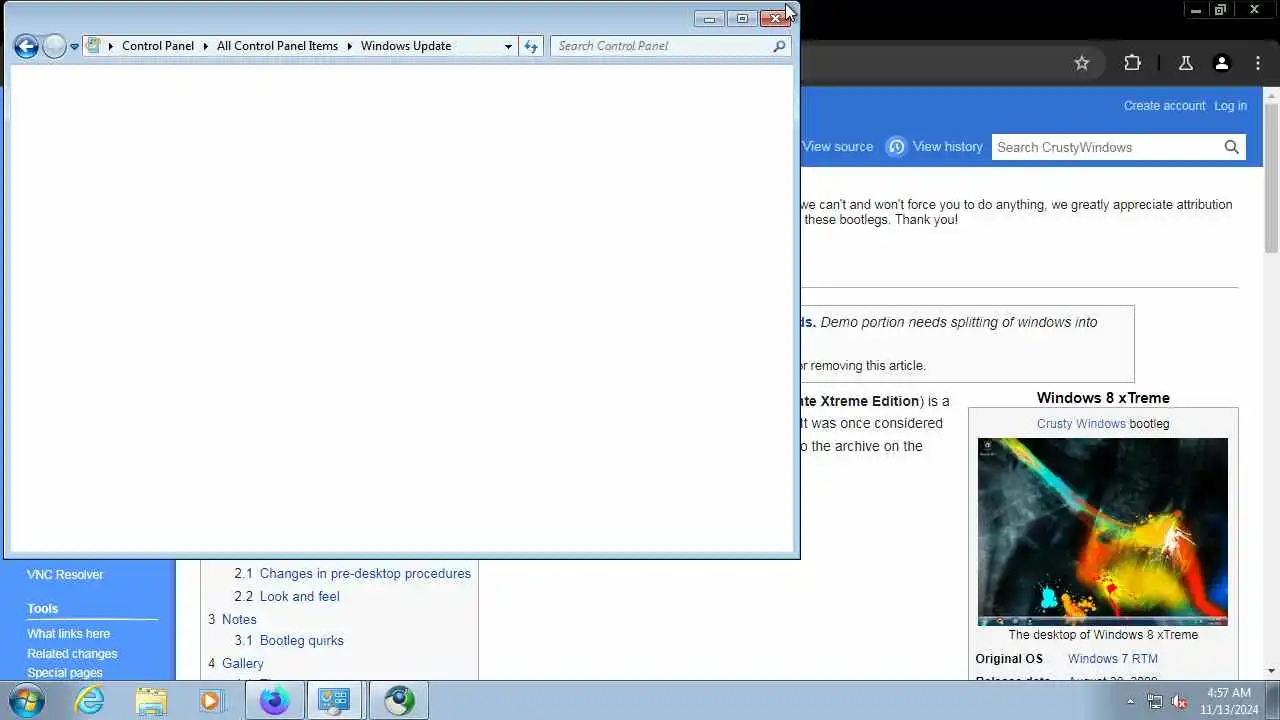Jump to 'Notes' contents entry
This screenshot has width=1280, height=720.
tap(239, 620)
